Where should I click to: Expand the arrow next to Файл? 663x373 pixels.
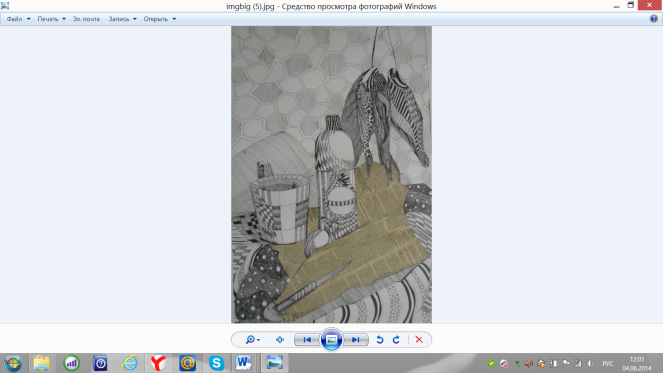29,19
